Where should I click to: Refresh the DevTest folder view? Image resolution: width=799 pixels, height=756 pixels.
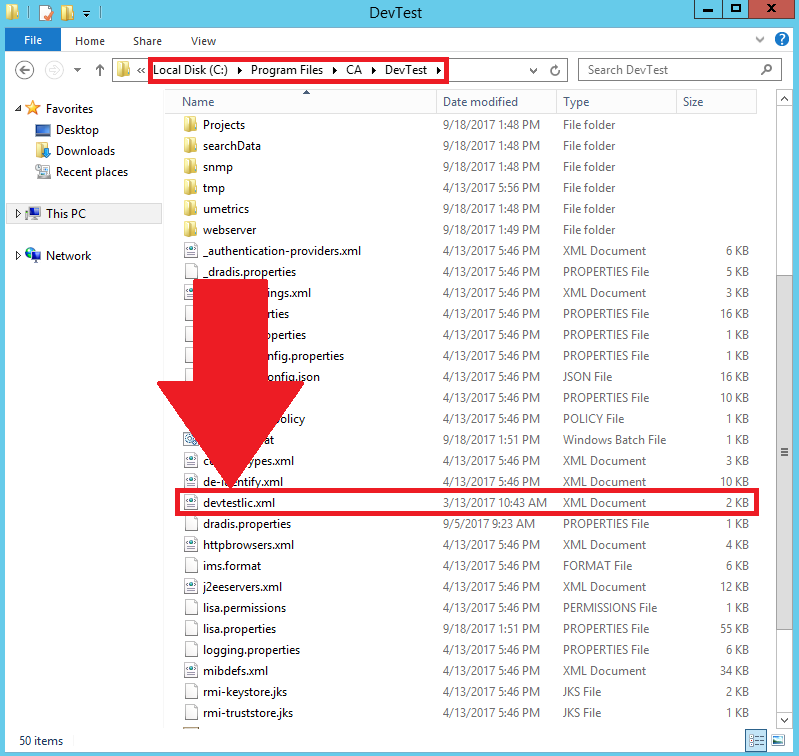(555, 70)
